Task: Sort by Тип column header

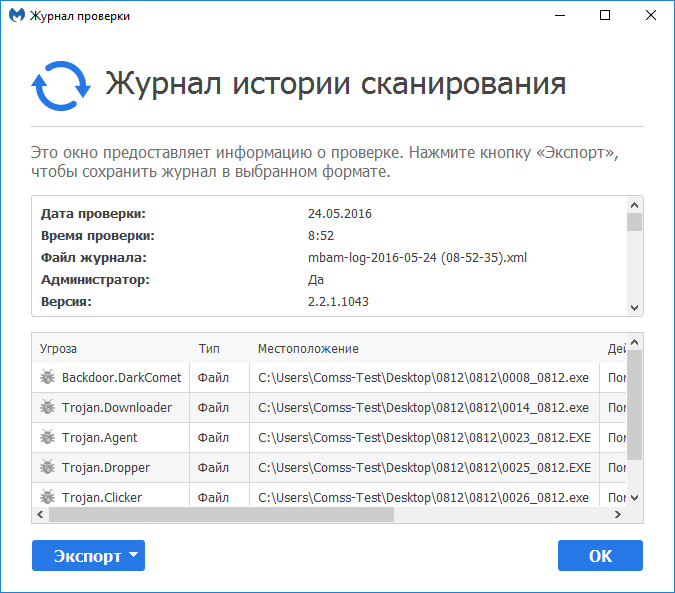Action: (x=209, y=349)
